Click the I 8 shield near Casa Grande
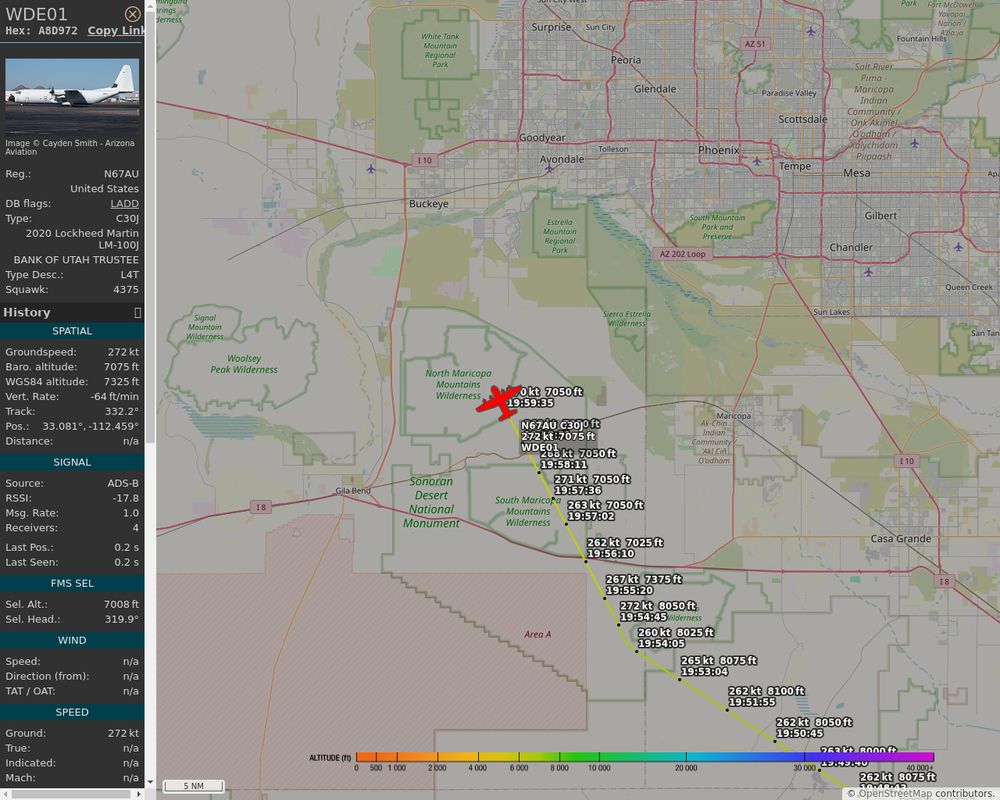The width and height of the screenshot is (1000, 800). [944, 581]
